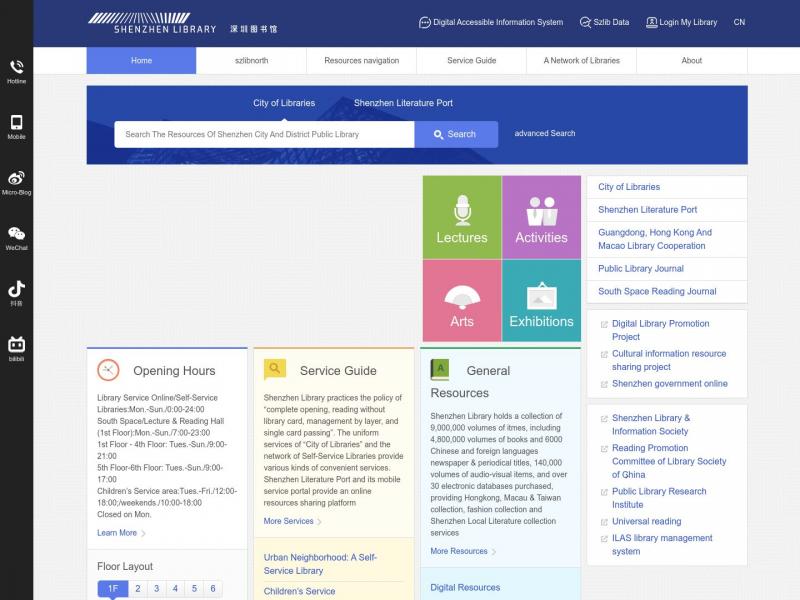Click Learn More under Opening Hours
Viewport: 800px width, 600px height.
[117, 533]
